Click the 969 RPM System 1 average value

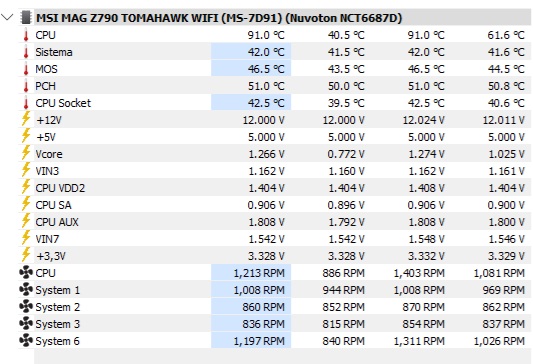click(504, 290)
